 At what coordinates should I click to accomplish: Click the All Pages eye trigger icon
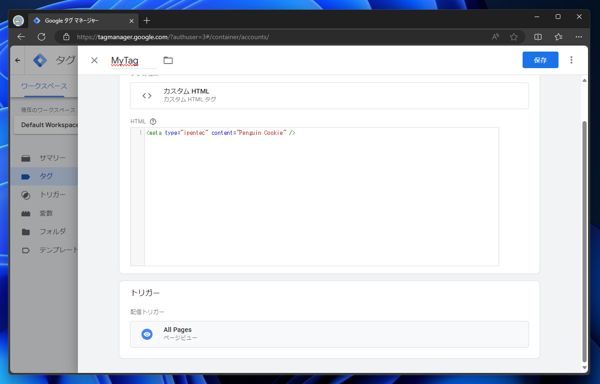[147, 334]
